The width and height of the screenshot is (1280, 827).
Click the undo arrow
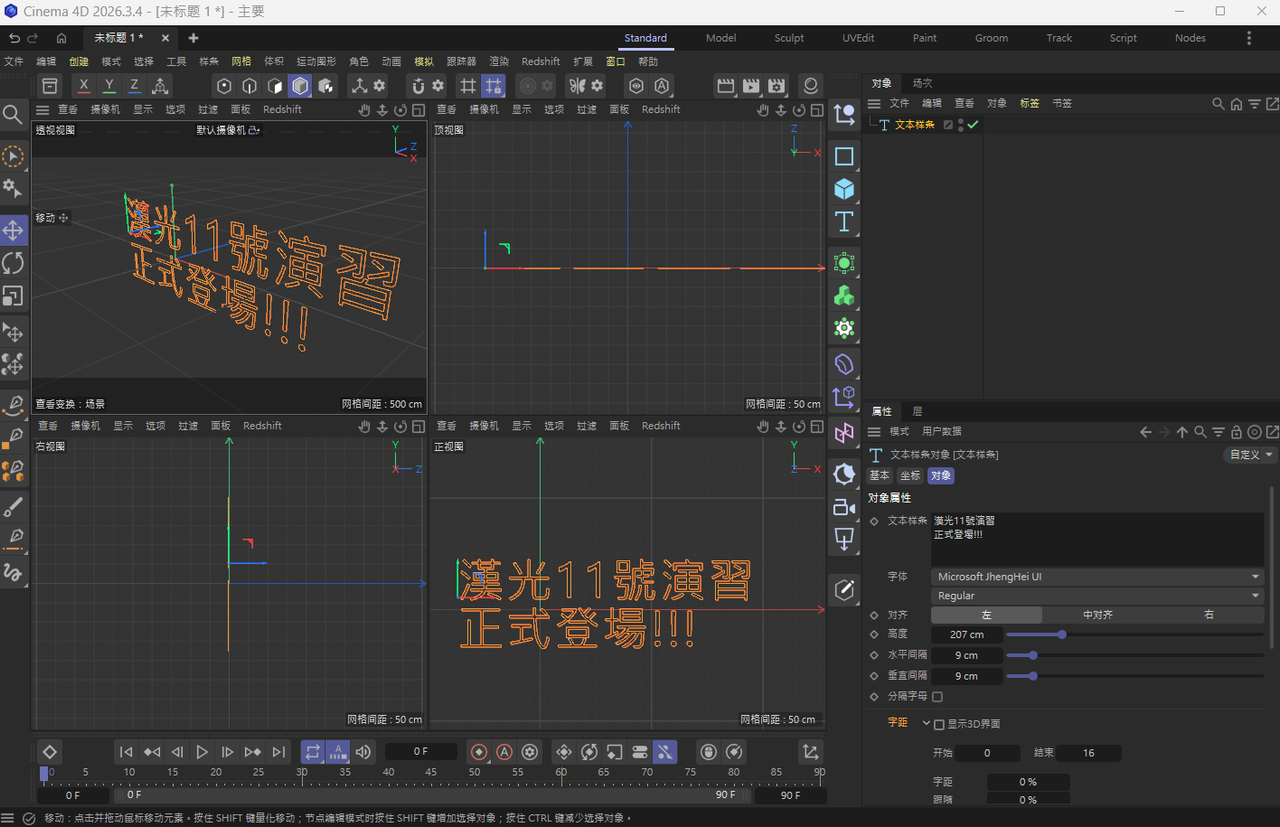click(x=14, y=38)
